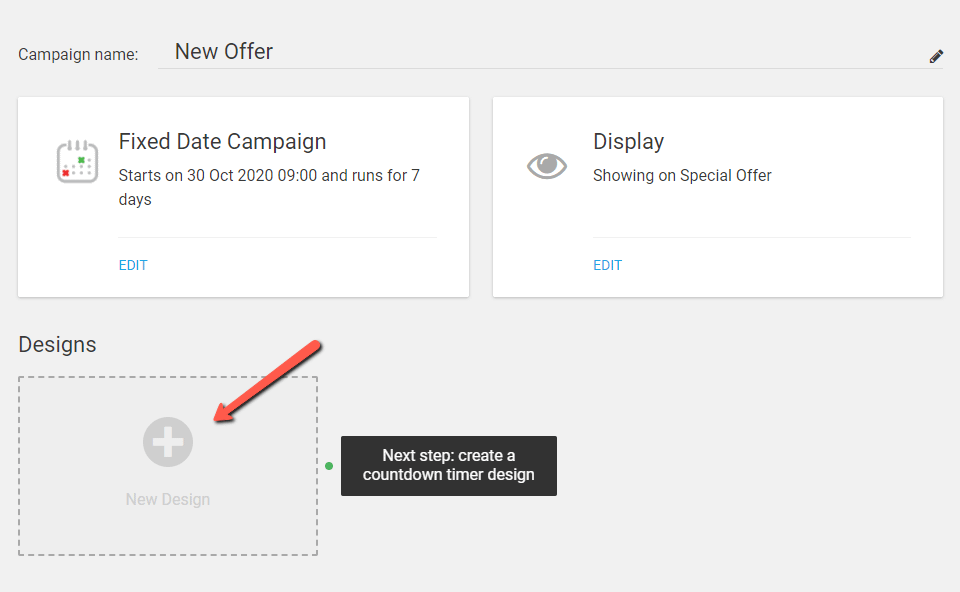Click the Next step countdown timer tooltip
Screen dimensions: 960x592
coord(449,465)
